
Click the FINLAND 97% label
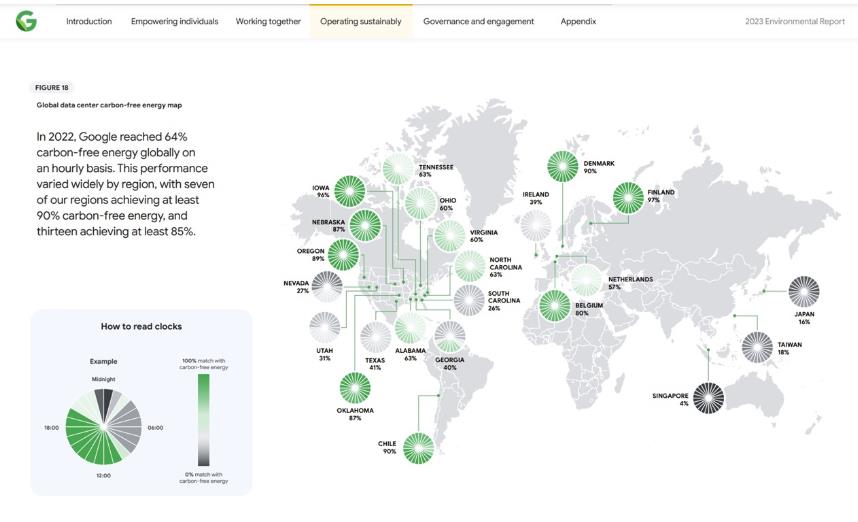[x=660, y=196]
